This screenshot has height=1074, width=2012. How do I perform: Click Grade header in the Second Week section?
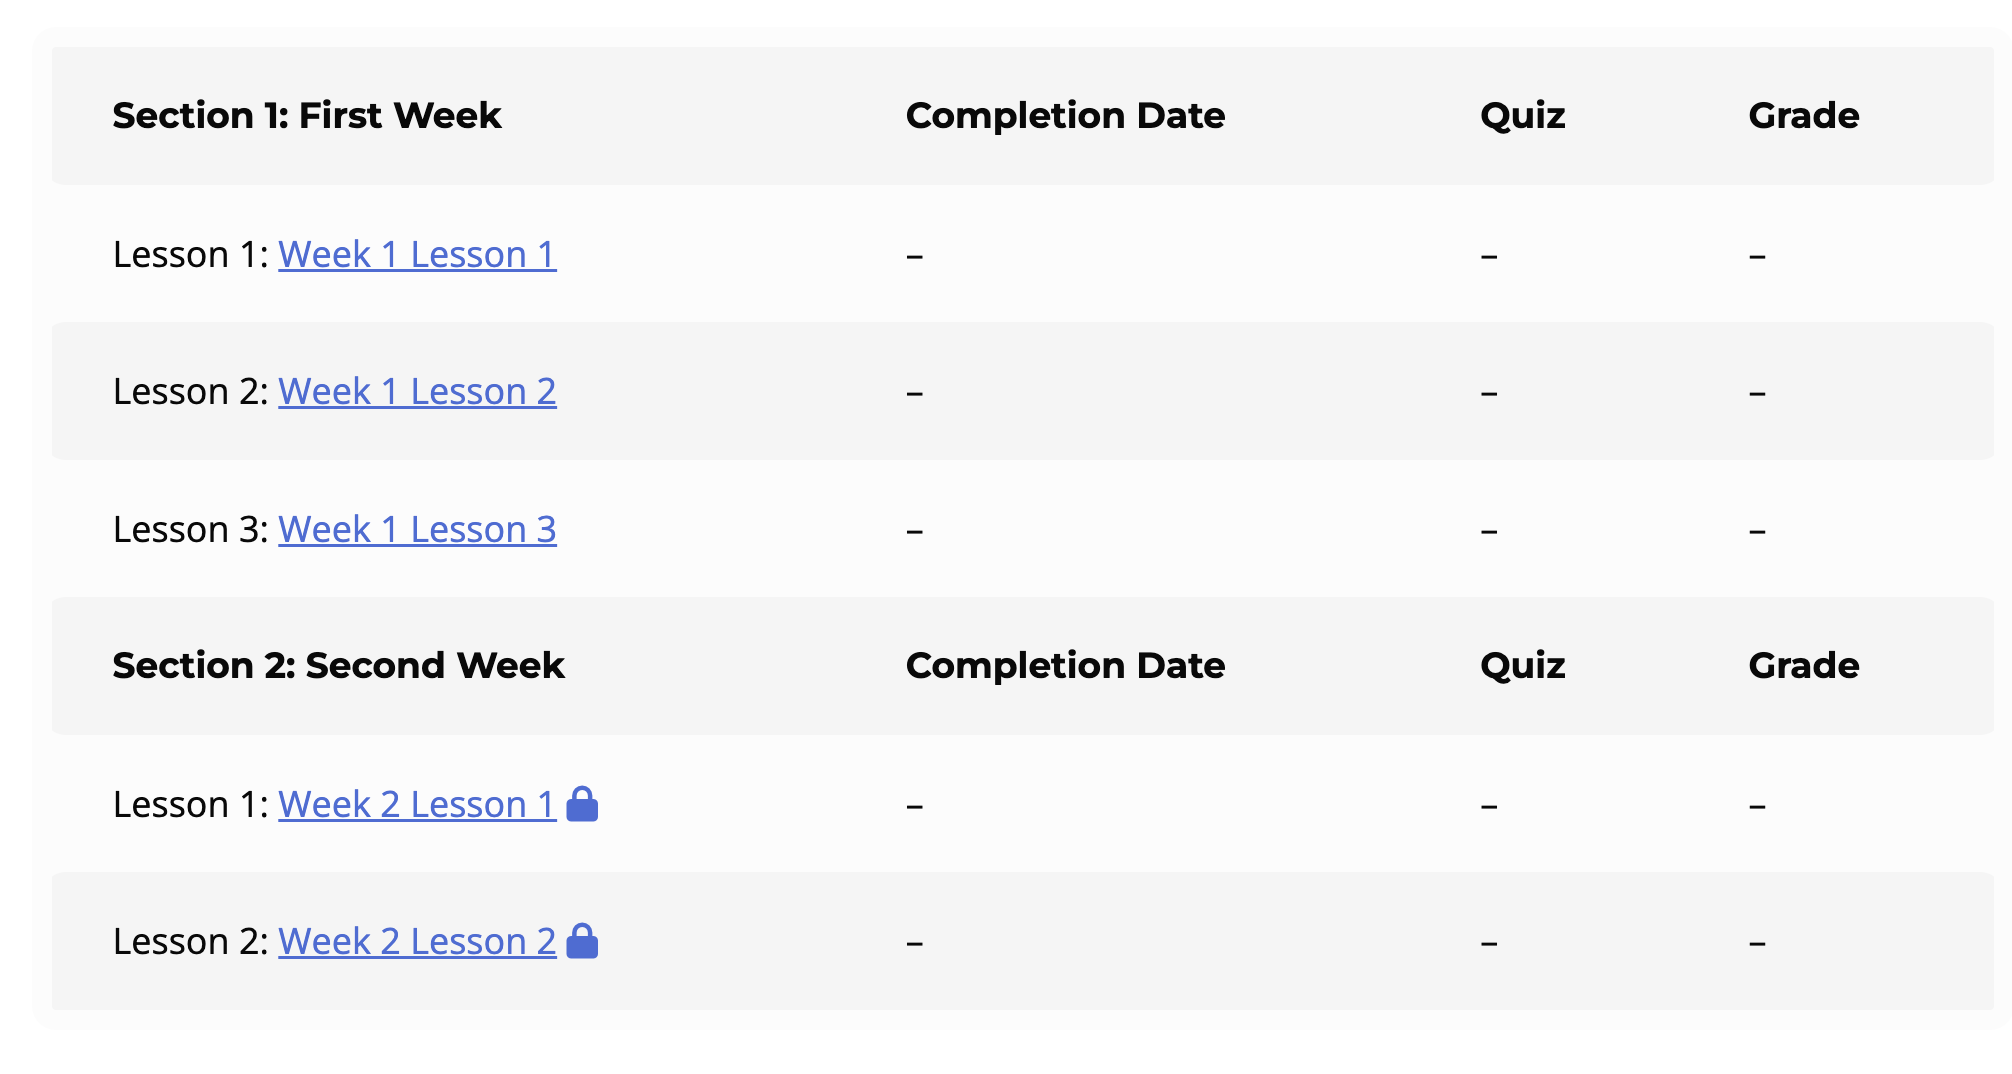pos(1803,666)
